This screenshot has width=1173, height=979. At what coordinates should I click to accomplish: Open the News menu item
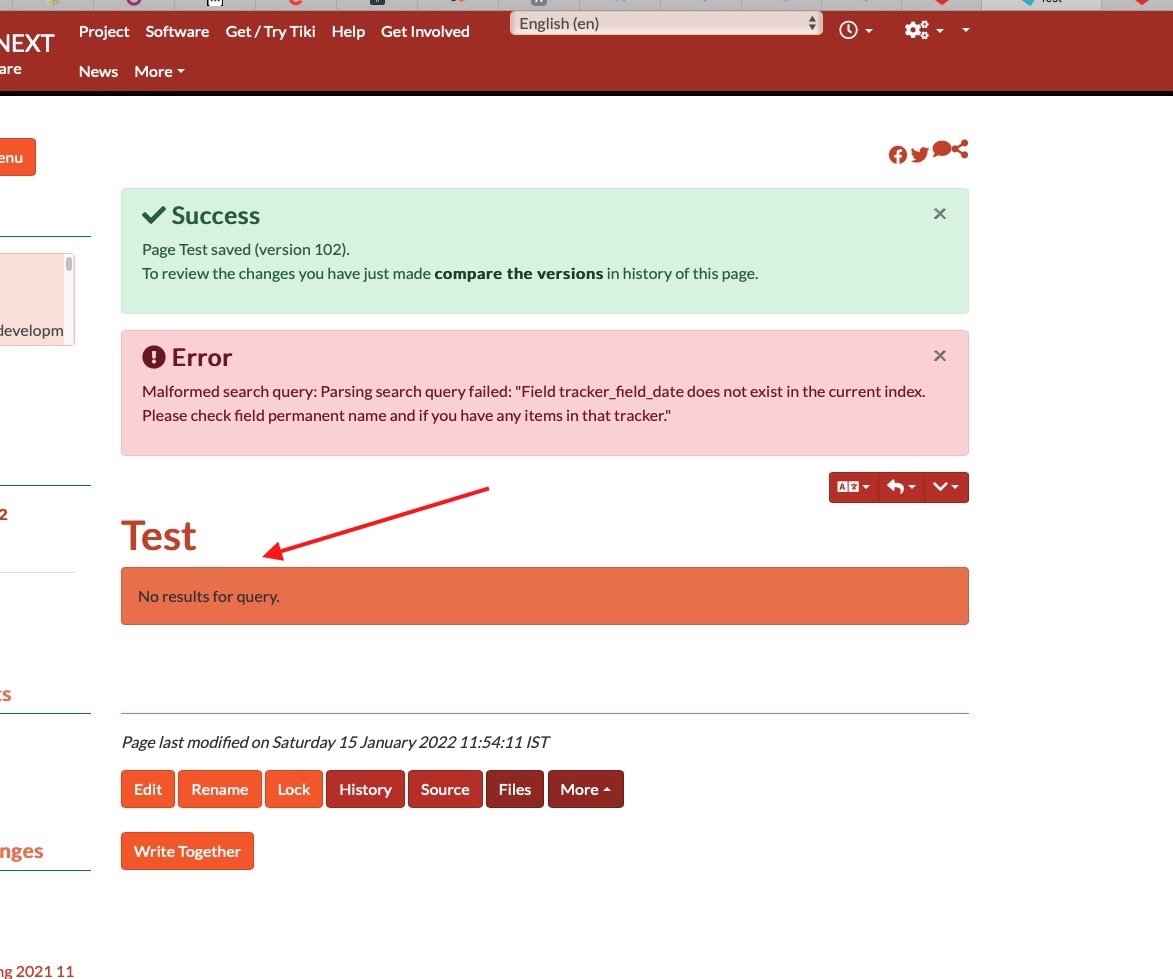pyautogui.click(x=98, y=72)
